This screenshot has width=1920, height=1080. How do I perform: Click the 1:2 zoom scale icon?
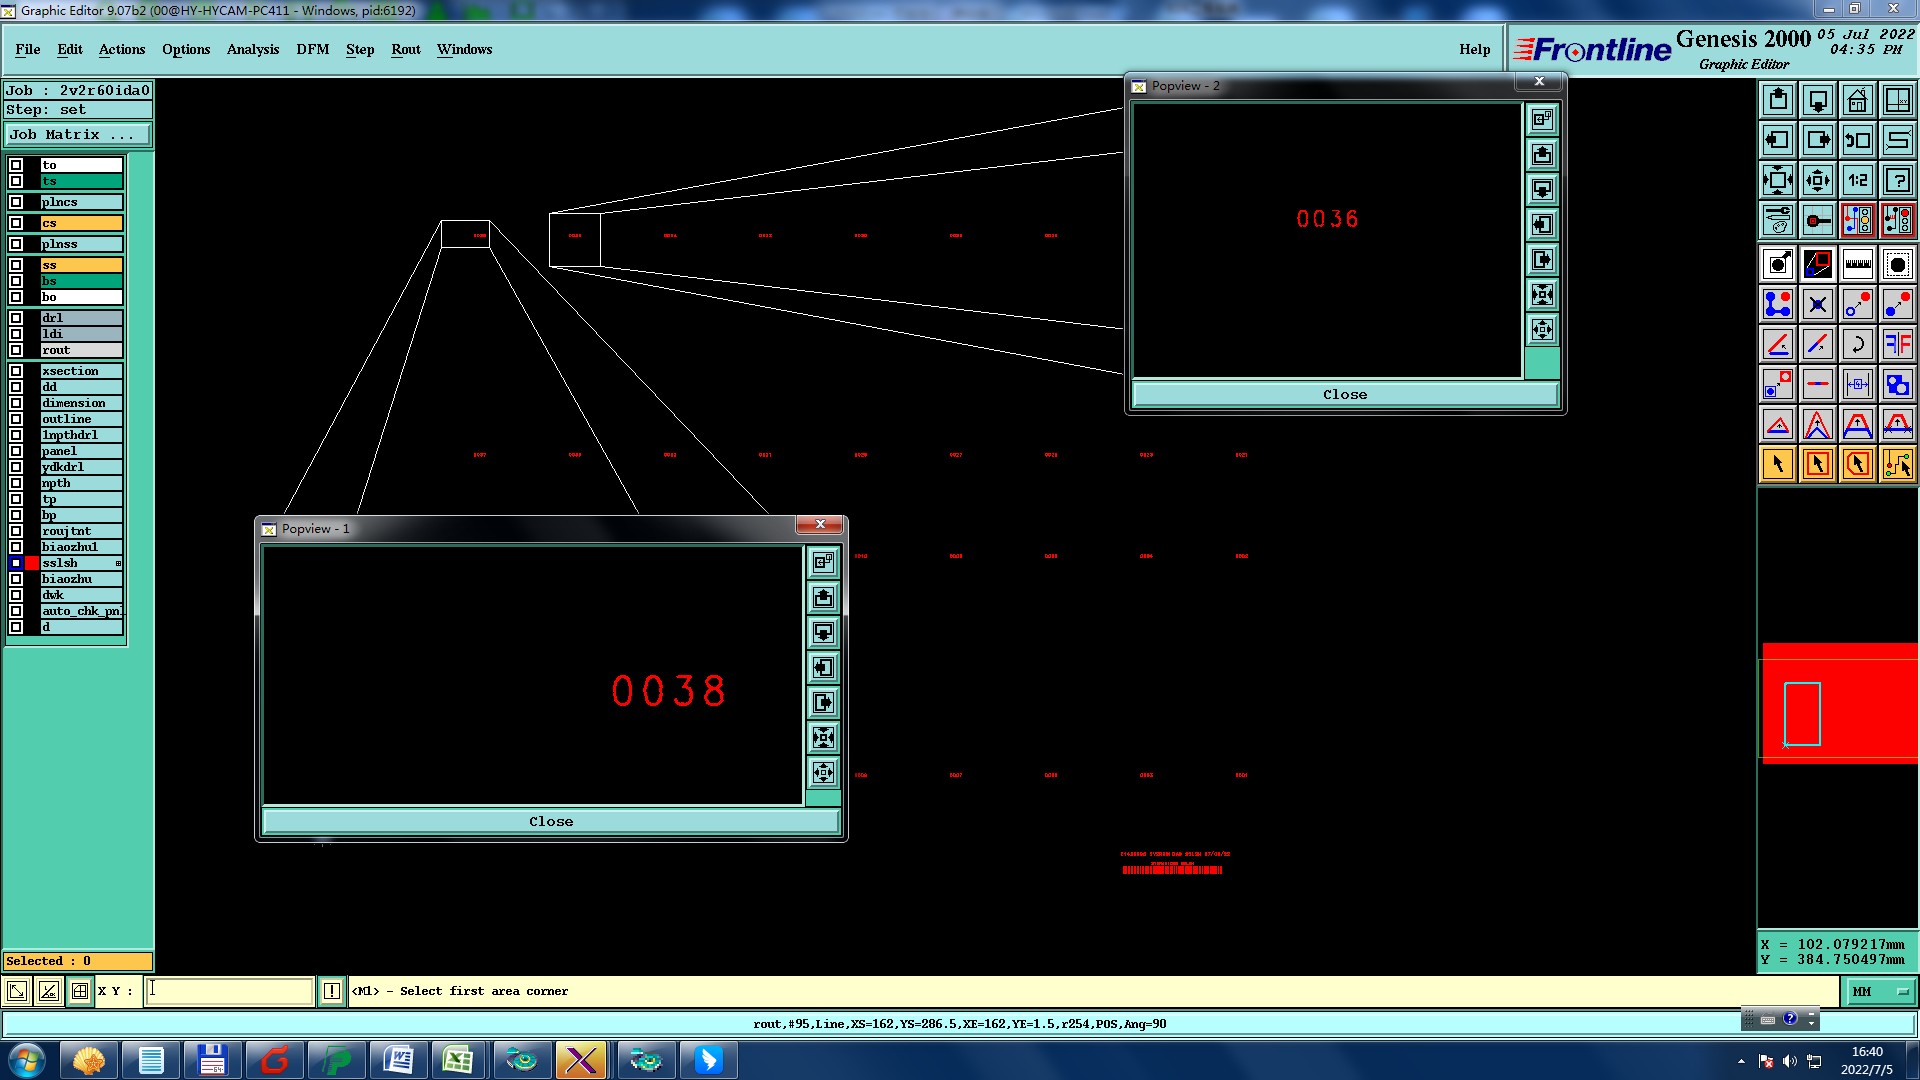click(x=1857, y=180)
